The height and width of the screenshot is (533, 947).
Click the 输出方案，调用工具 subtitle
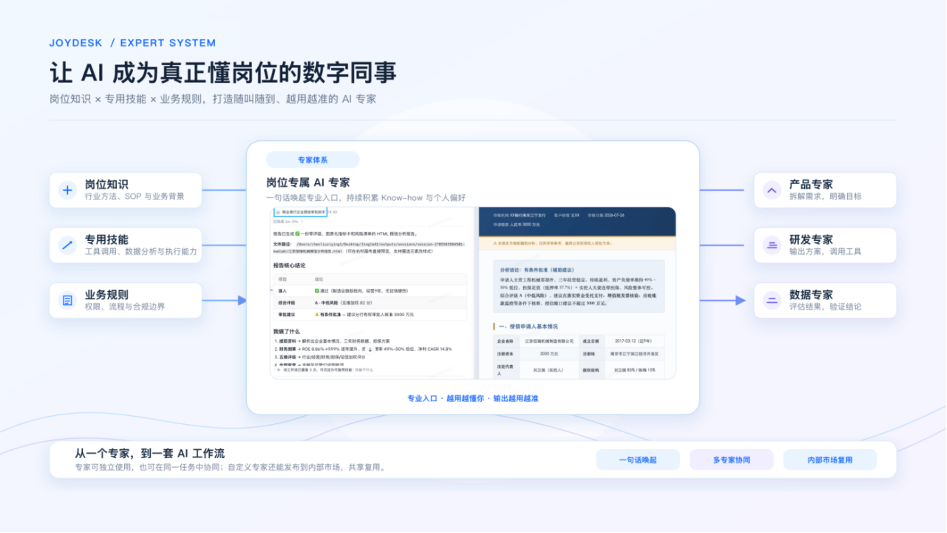coord(825,252)
